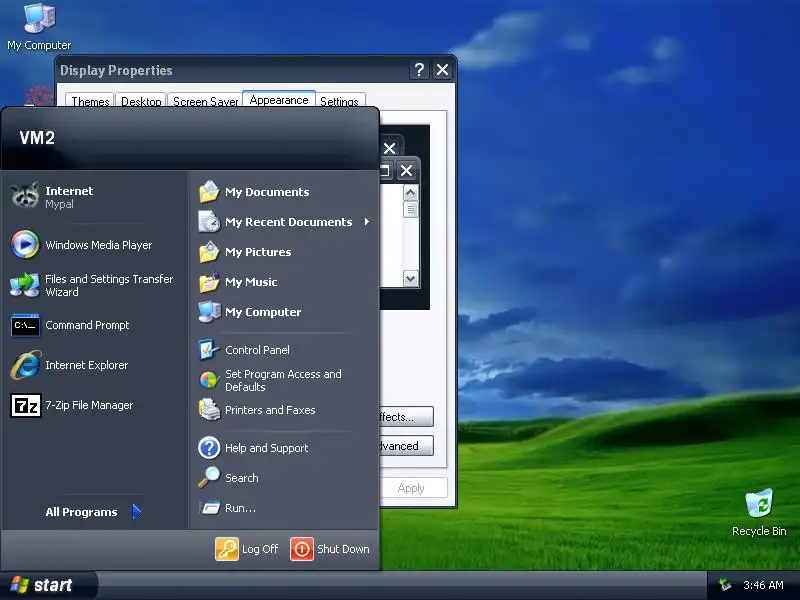
Task: Click the Effects button
Action: pos(407,416)
